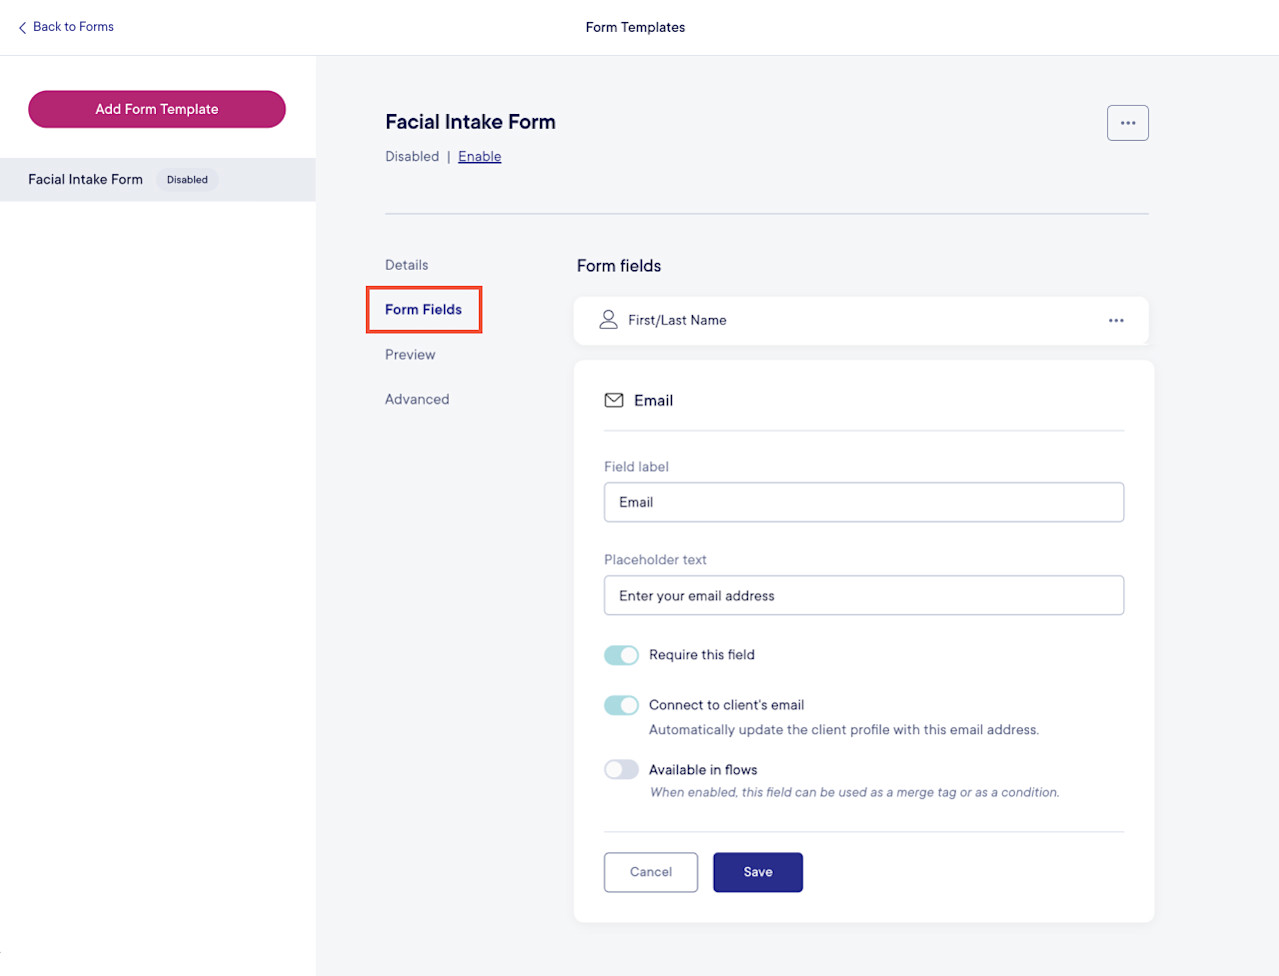Viewport: 1279px width, 976px height.
Task: Click the back chevron beside Back to Forms
Action: pyautogui.click(x=21, y=27)
